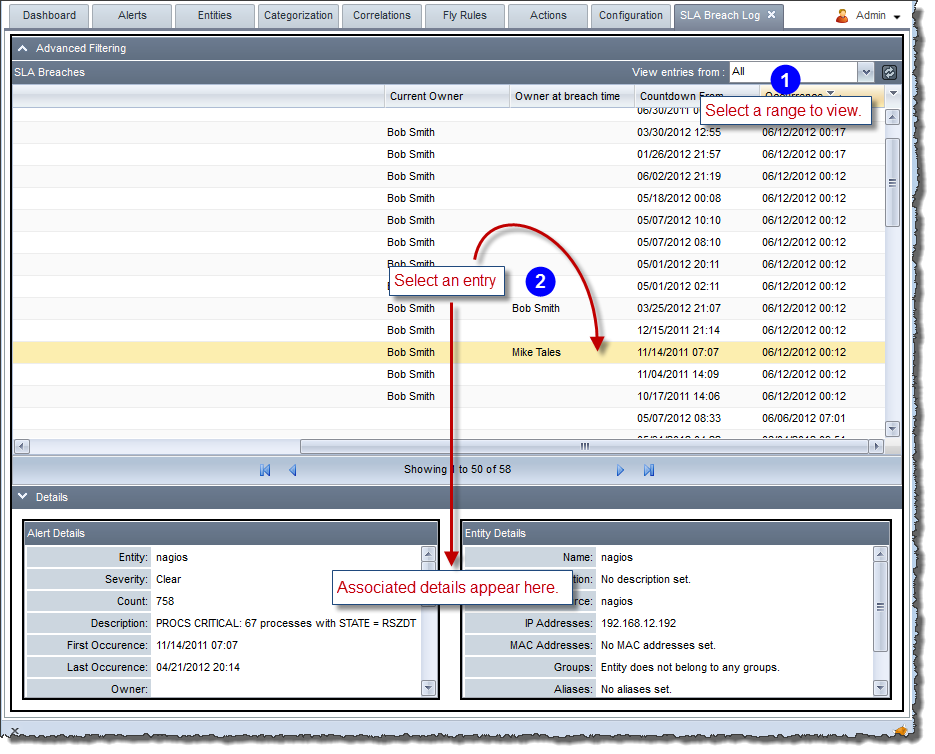Click the Admin user icon
This screenshot has width=935, height=754.
click(842, 16)
